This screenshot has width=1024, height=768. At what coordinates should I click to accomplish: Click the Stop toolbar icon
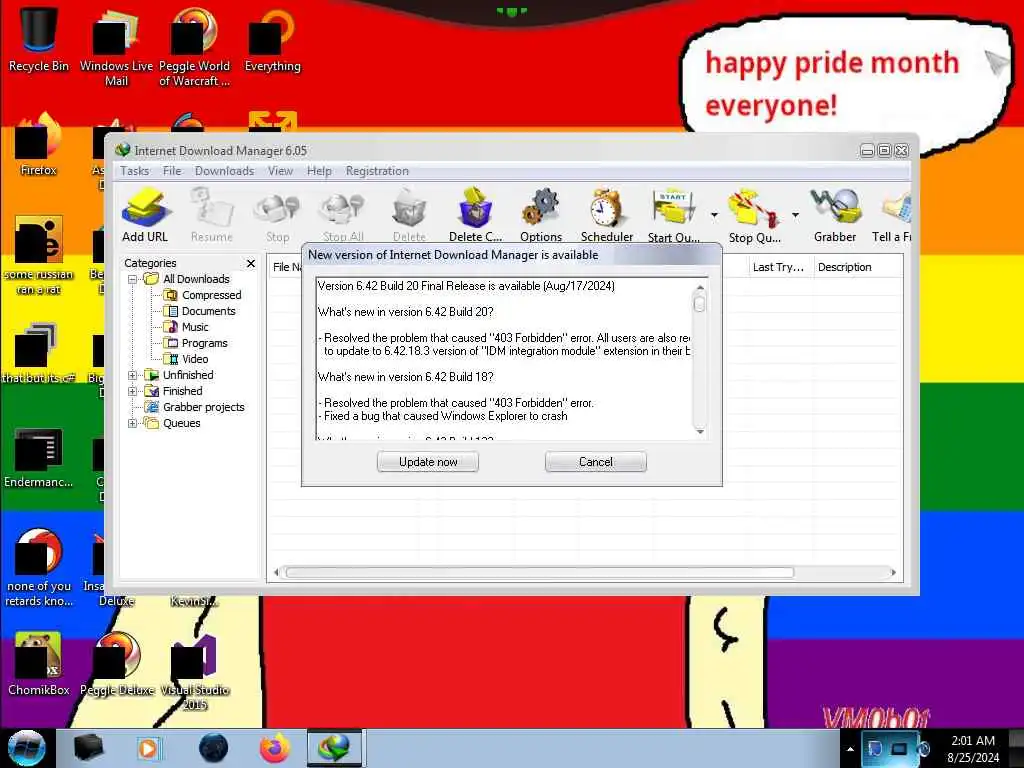pyautogui.click(x=278, y=214)
